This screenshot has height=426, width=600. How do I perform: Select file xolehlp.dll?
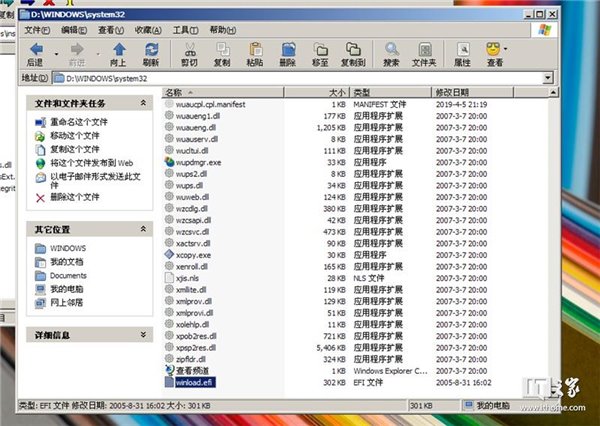click(192, 324)
